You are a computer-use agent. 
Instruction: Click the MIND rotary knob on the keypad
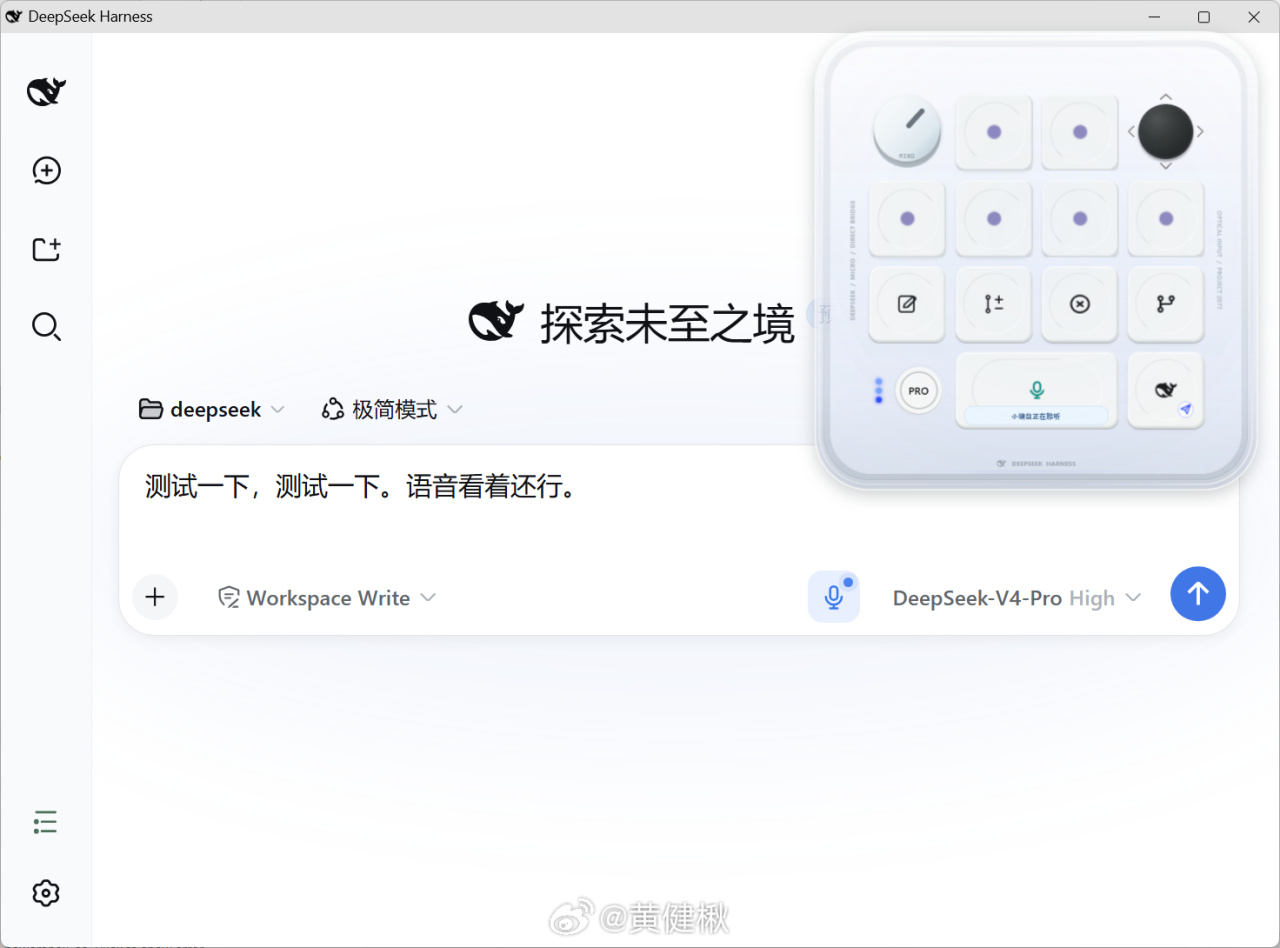tap(907, 131)
